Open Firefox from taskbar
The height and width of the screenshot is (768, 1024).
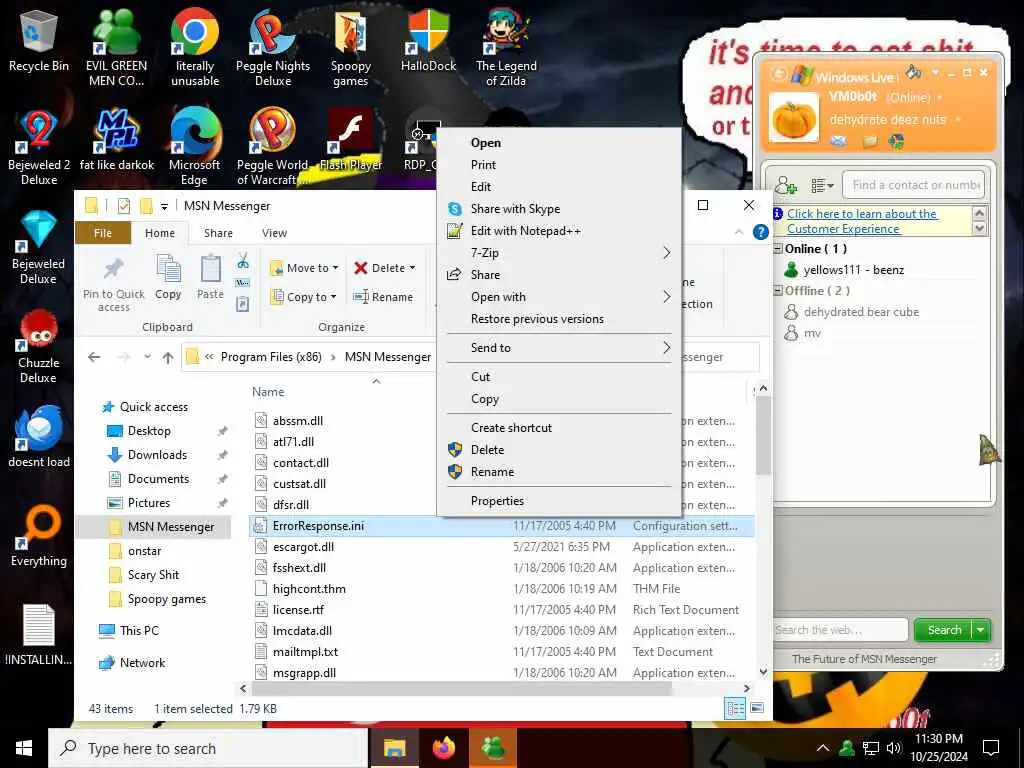[x=443, y=748]
